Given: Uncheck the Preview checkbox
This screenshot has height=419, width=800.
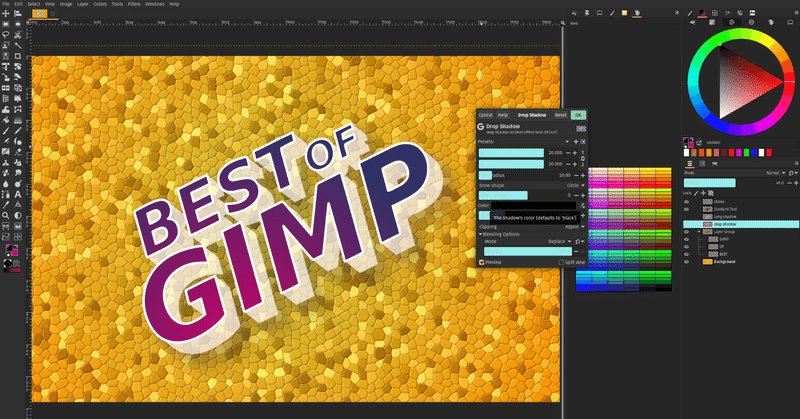Looking at the screenshot, I should (482, 262).
